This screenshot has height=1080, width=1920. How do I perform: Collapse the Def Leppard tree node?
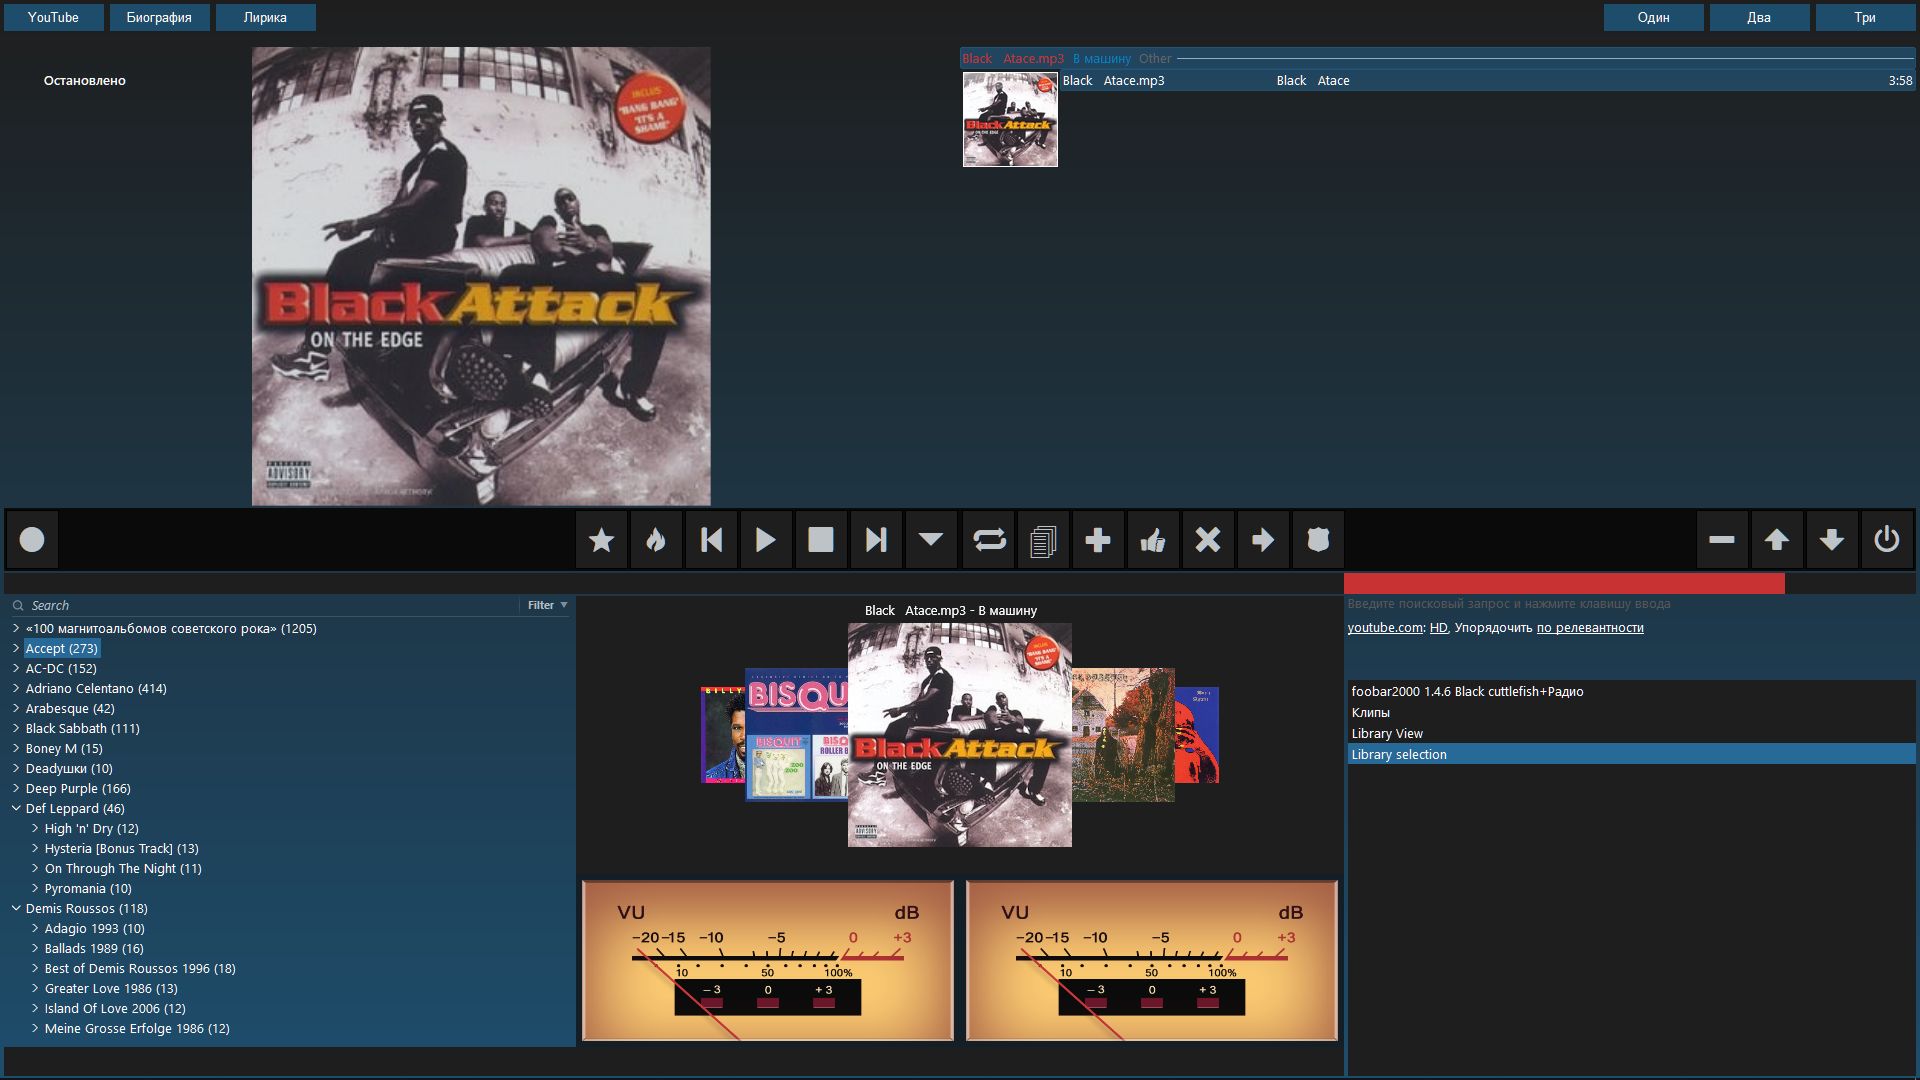point(16,808)
